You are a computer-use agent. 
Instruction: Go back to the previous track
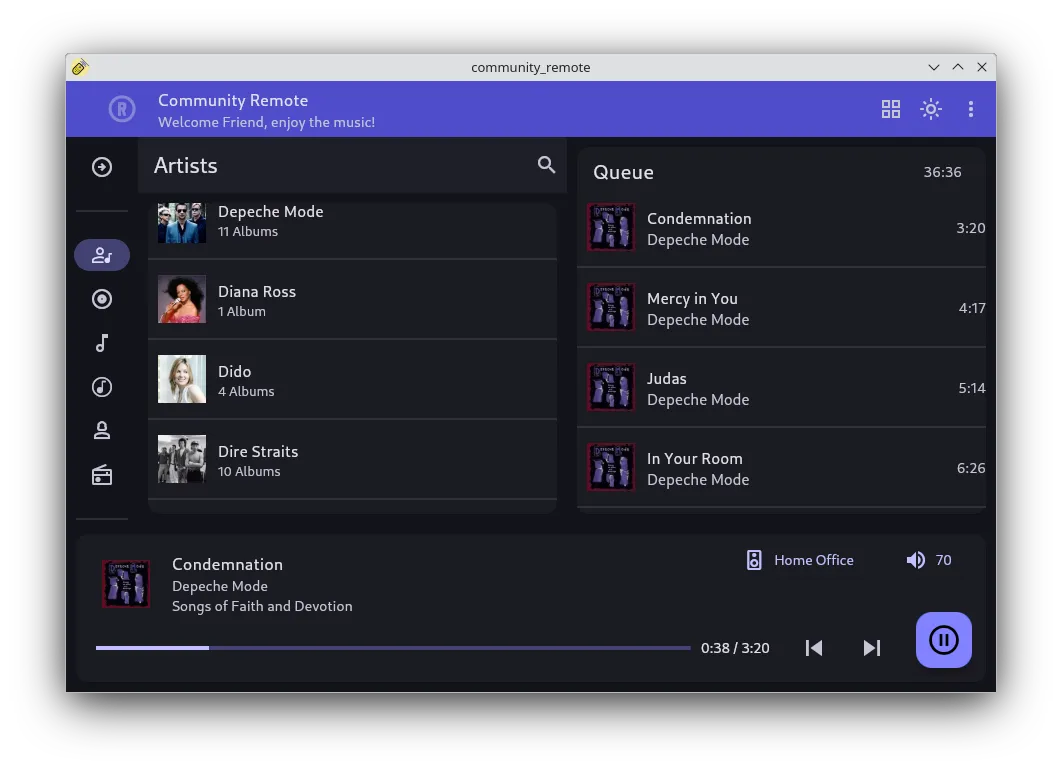pyautogui.click(x=814, y=648)
